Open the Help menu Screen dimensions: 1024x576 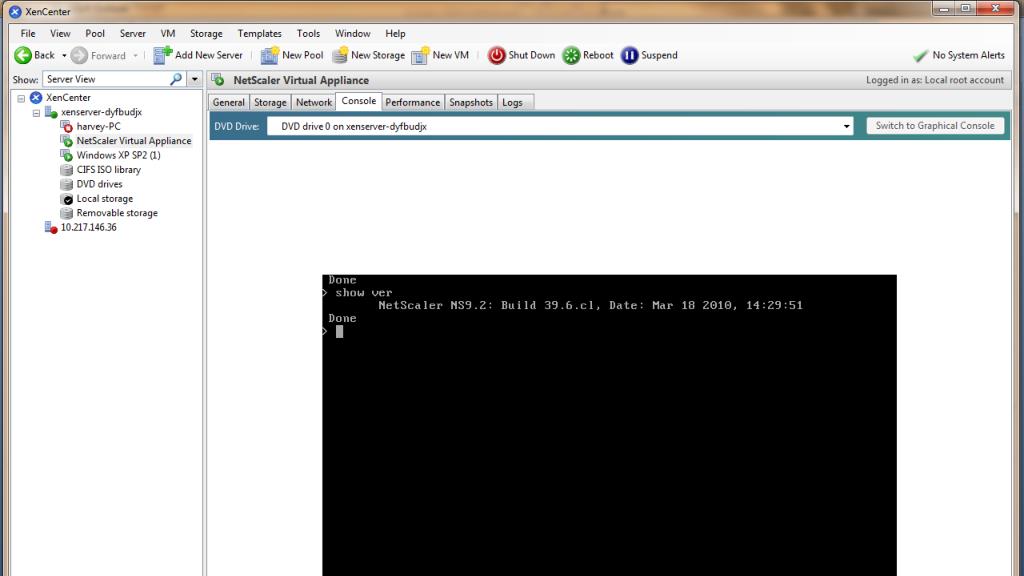395,33
